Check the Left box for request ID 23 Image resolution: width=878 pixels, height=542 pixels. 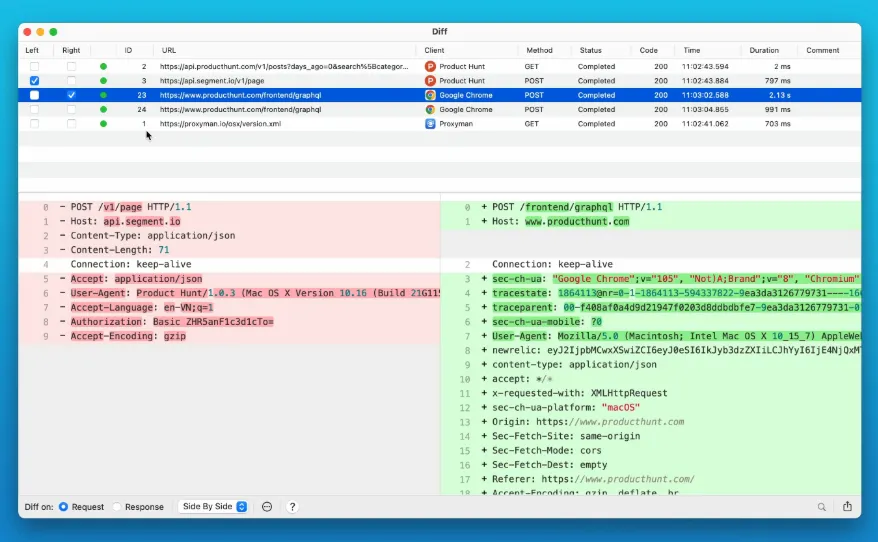pyautogui.click(x=34, y=95)
